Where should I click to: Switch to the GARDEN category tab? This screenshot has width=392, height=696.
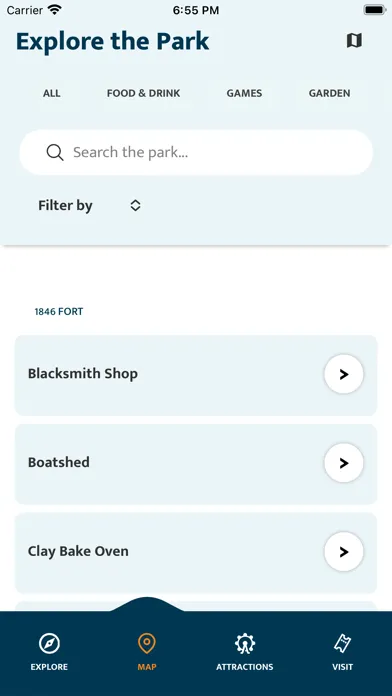coord(329,93)
